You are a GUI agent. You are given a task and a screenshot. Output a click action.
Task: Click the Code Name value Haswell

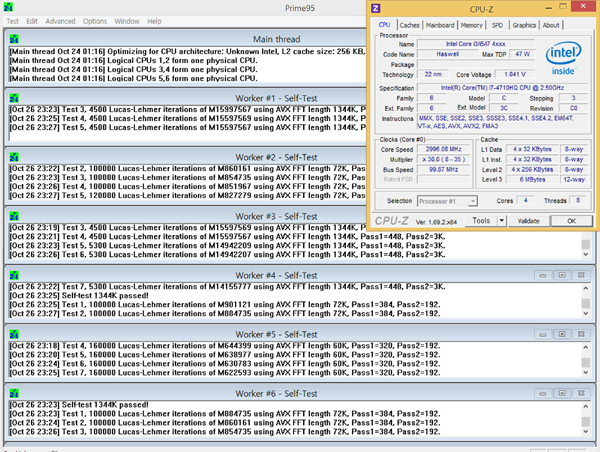point(447,54)
